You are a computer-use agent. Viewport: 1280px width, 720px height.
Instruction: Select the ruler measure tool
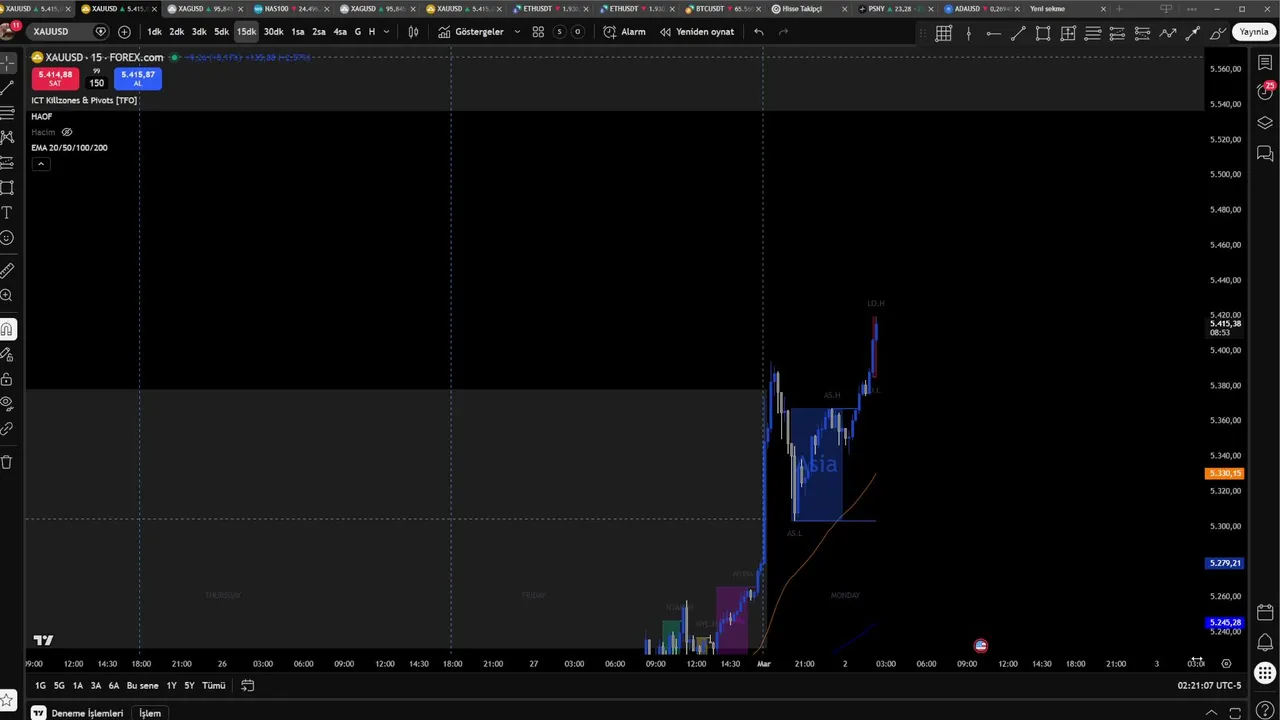coord(7,271)
